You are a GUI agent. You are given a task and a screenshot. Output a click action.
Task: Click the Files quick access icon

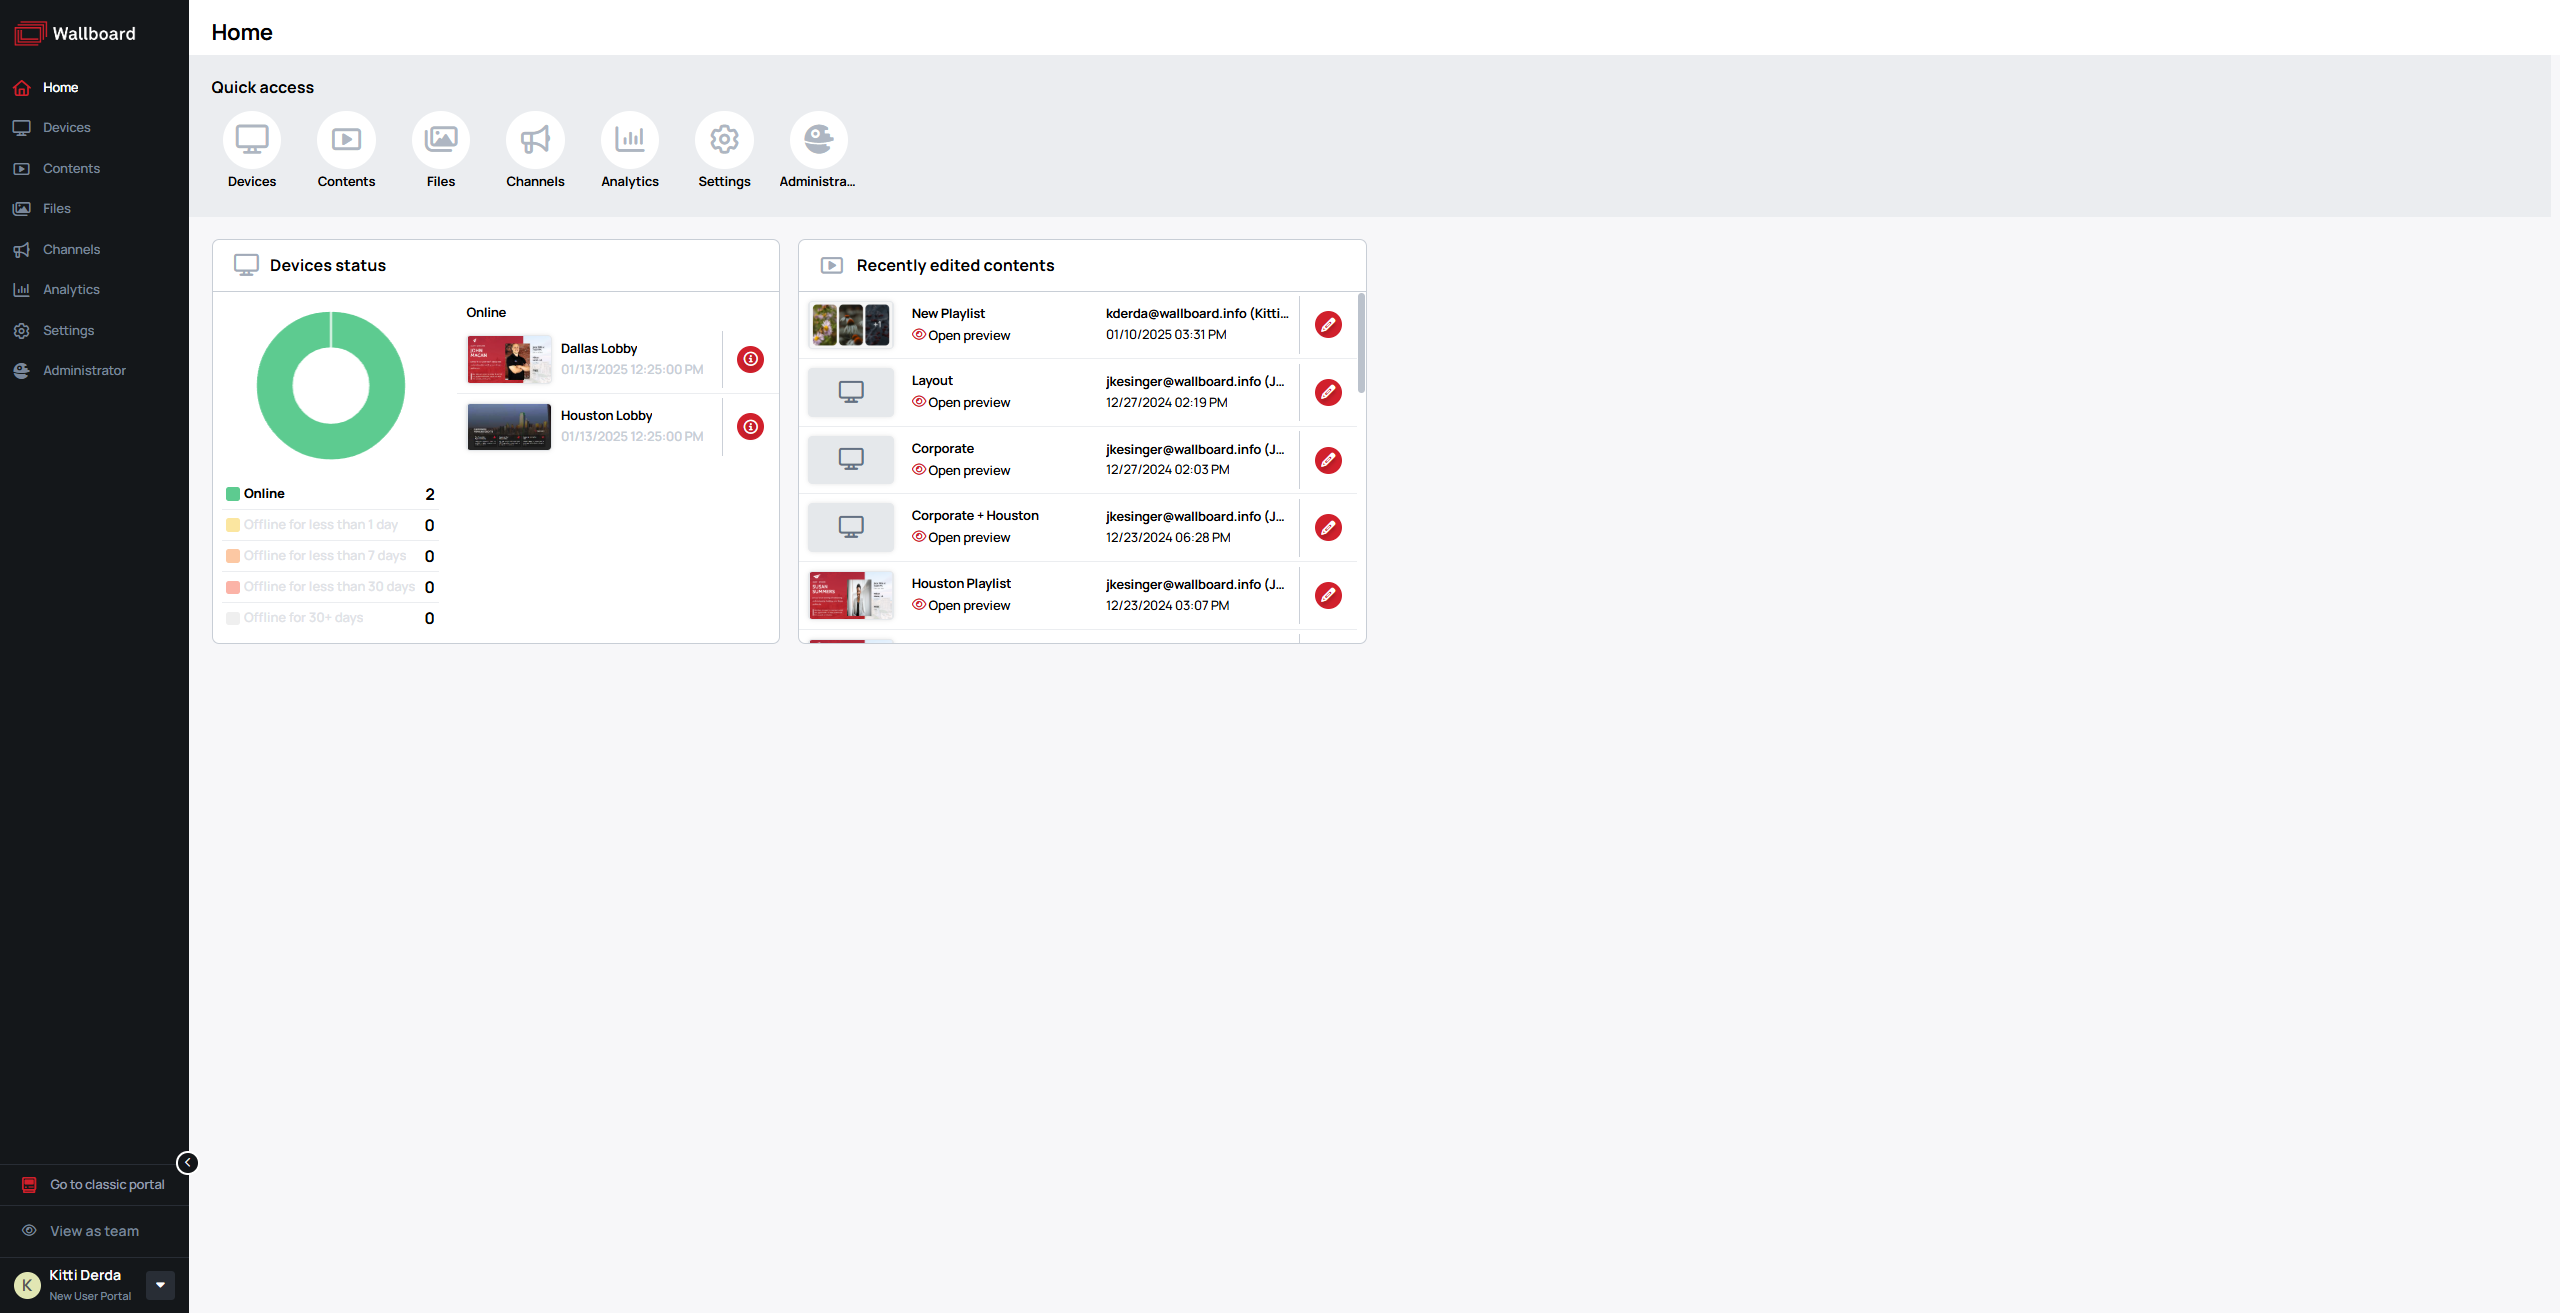(440, 140)
